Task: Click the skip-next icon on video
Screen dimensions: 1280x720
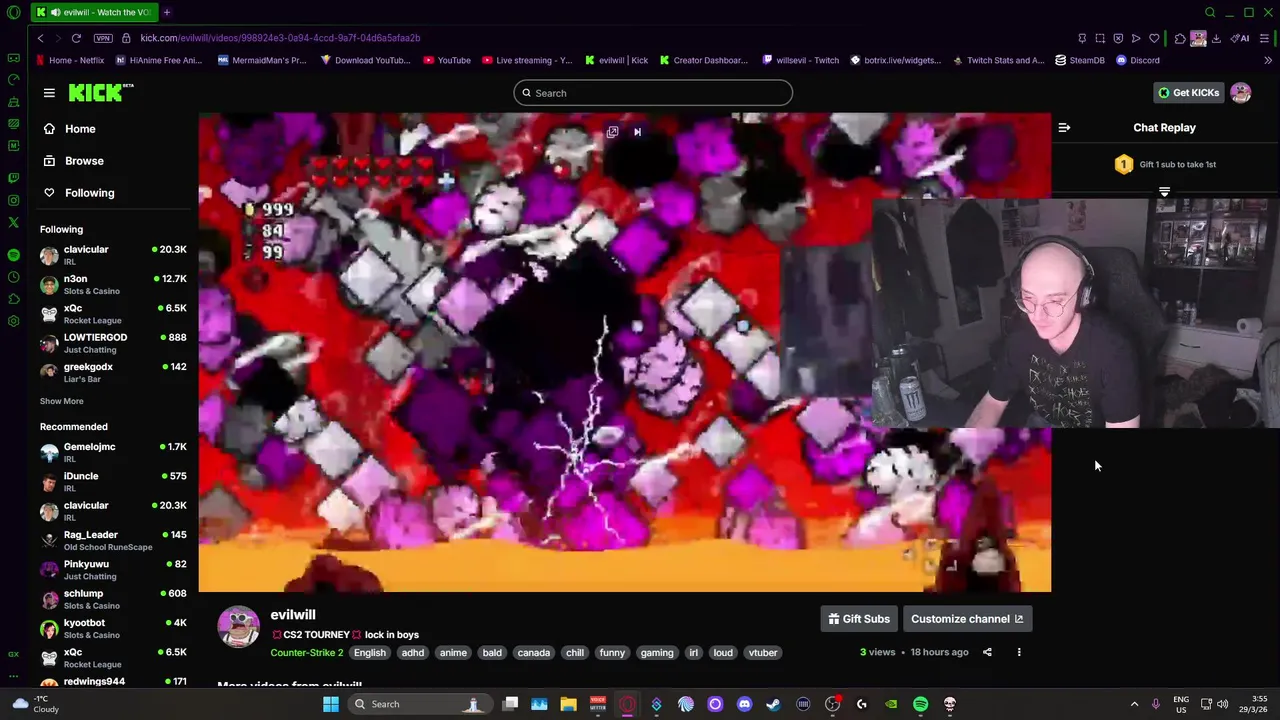Action: click(x=637, y=132)
